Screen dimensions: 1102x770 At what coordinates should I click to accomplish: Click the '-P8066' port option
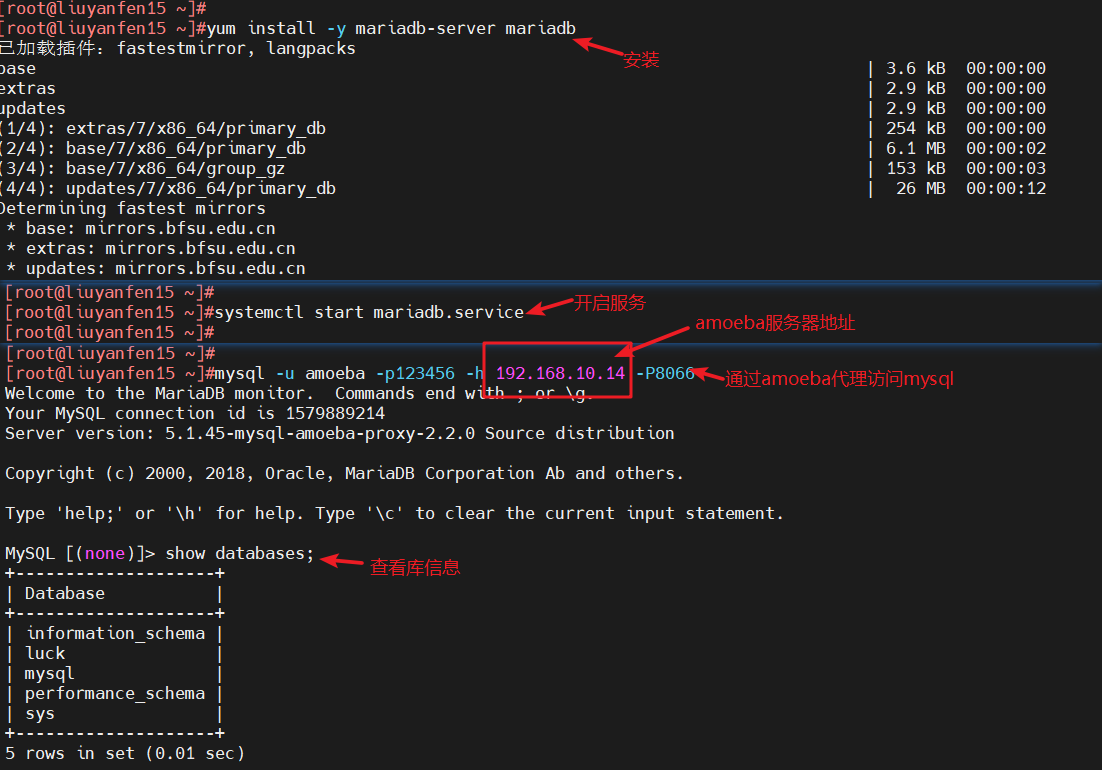point(666,373)
